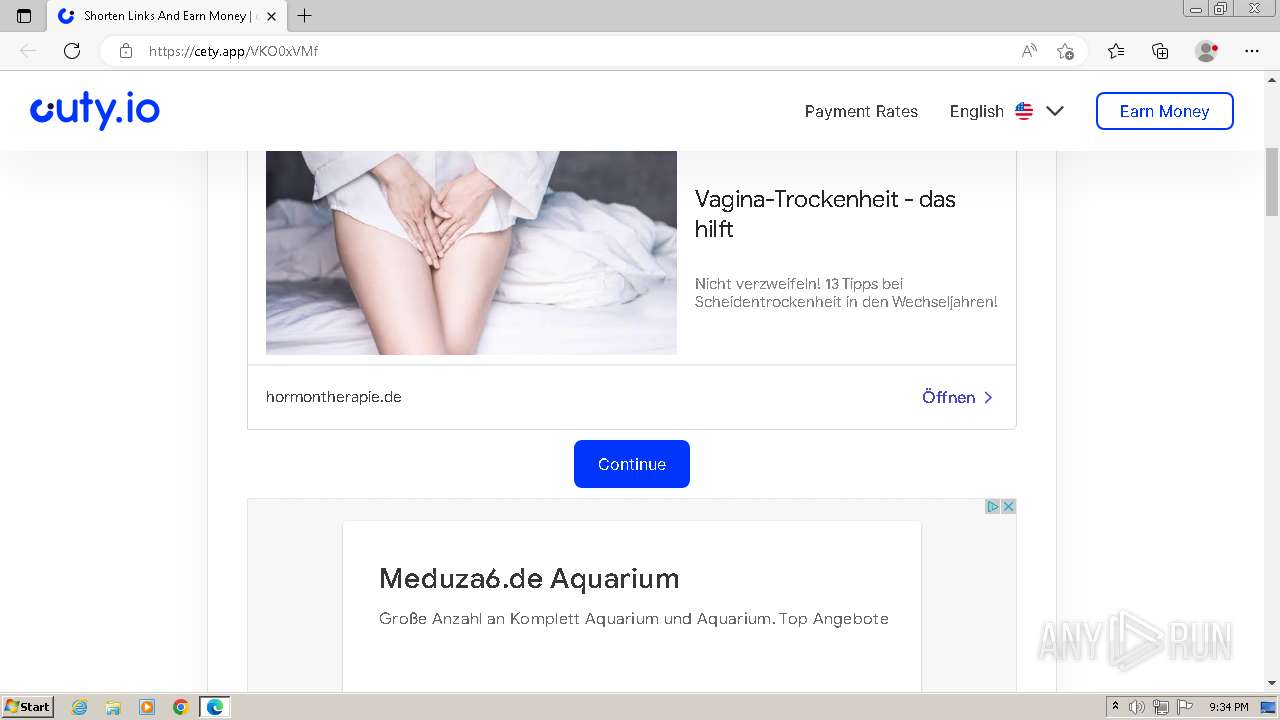Open the network tray icon
Image resolution: width=1280 pixels, height=720 pixels.
coord(1161,707)
